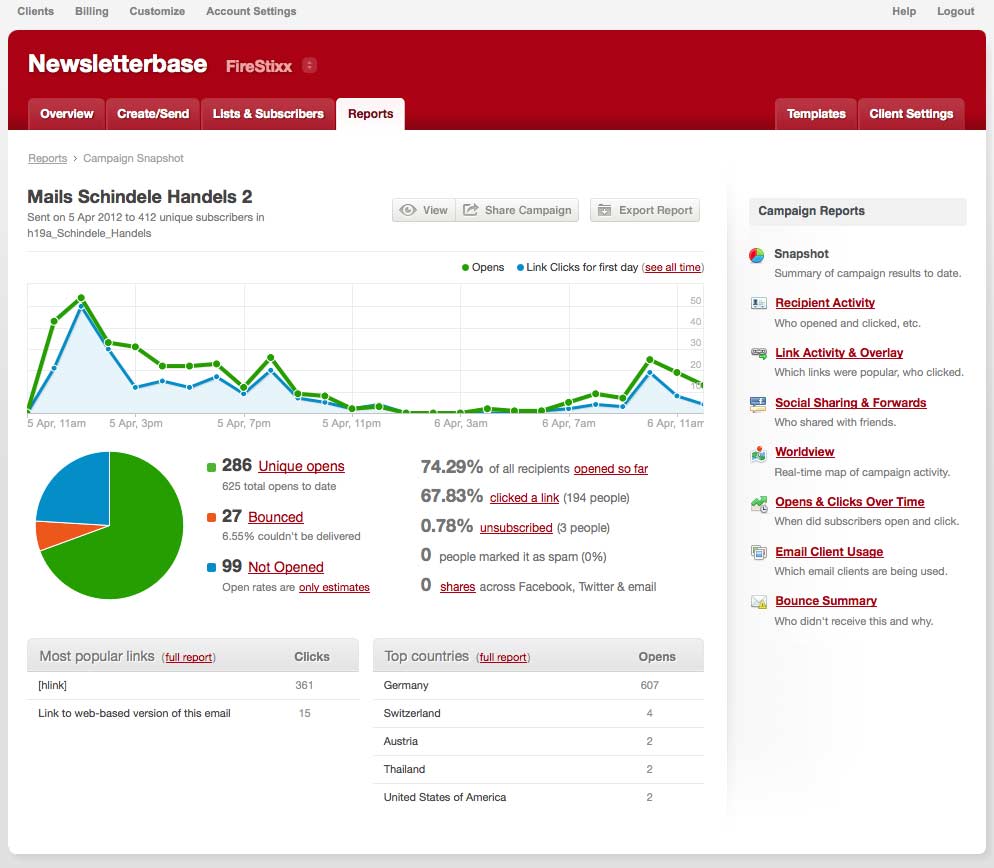Open the Create/Send tab
The width and height of the screenshot is (994, 868).
(153, 114)
